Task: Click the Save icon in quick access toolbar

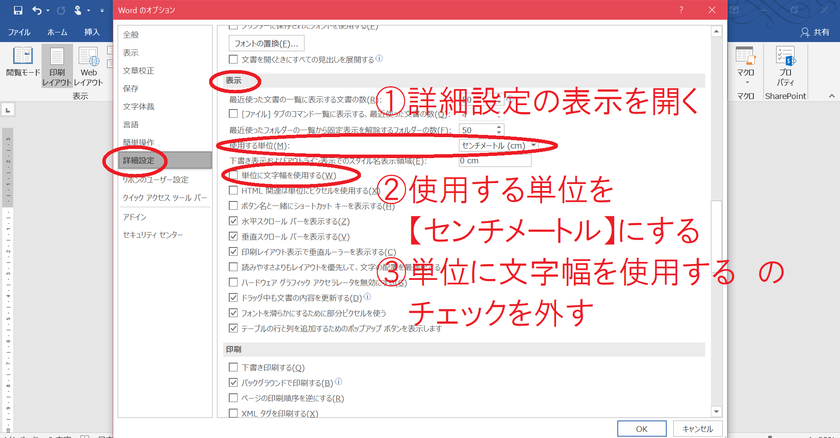Action: click(18, 10)
